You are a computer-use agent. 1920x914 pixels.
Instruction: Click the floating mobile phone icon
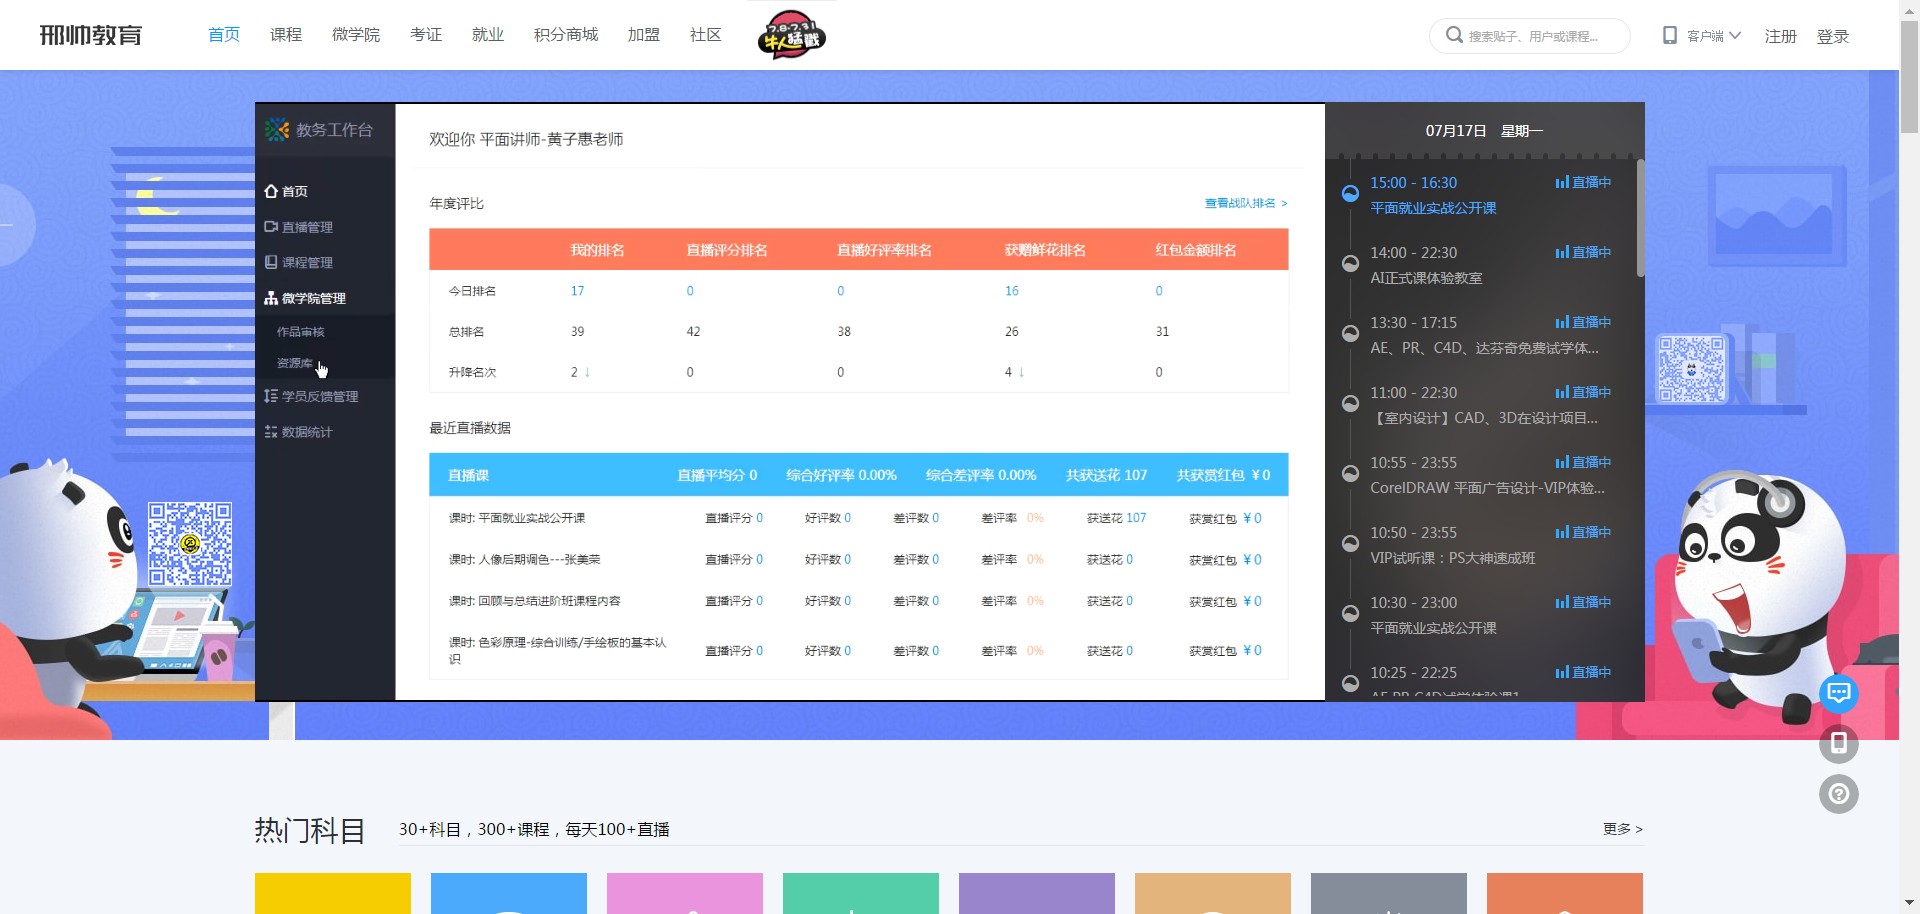(x=1840, y=744)
